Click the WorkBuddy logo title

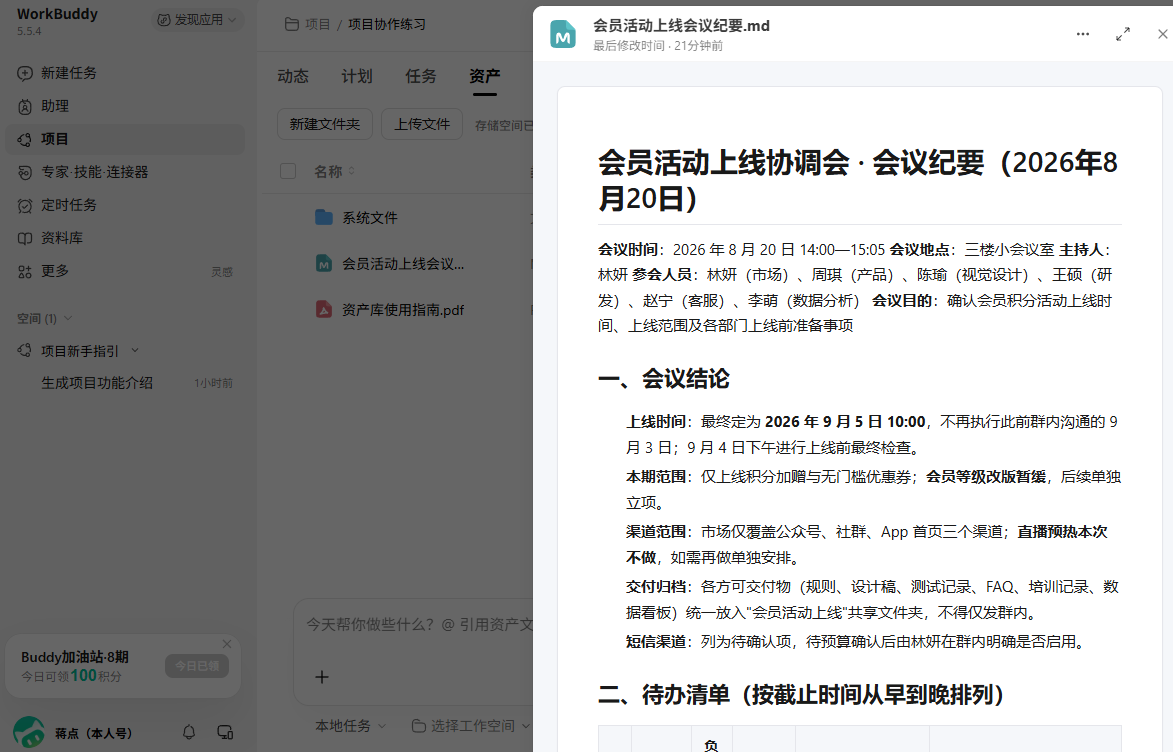click(x=58, y=14)
